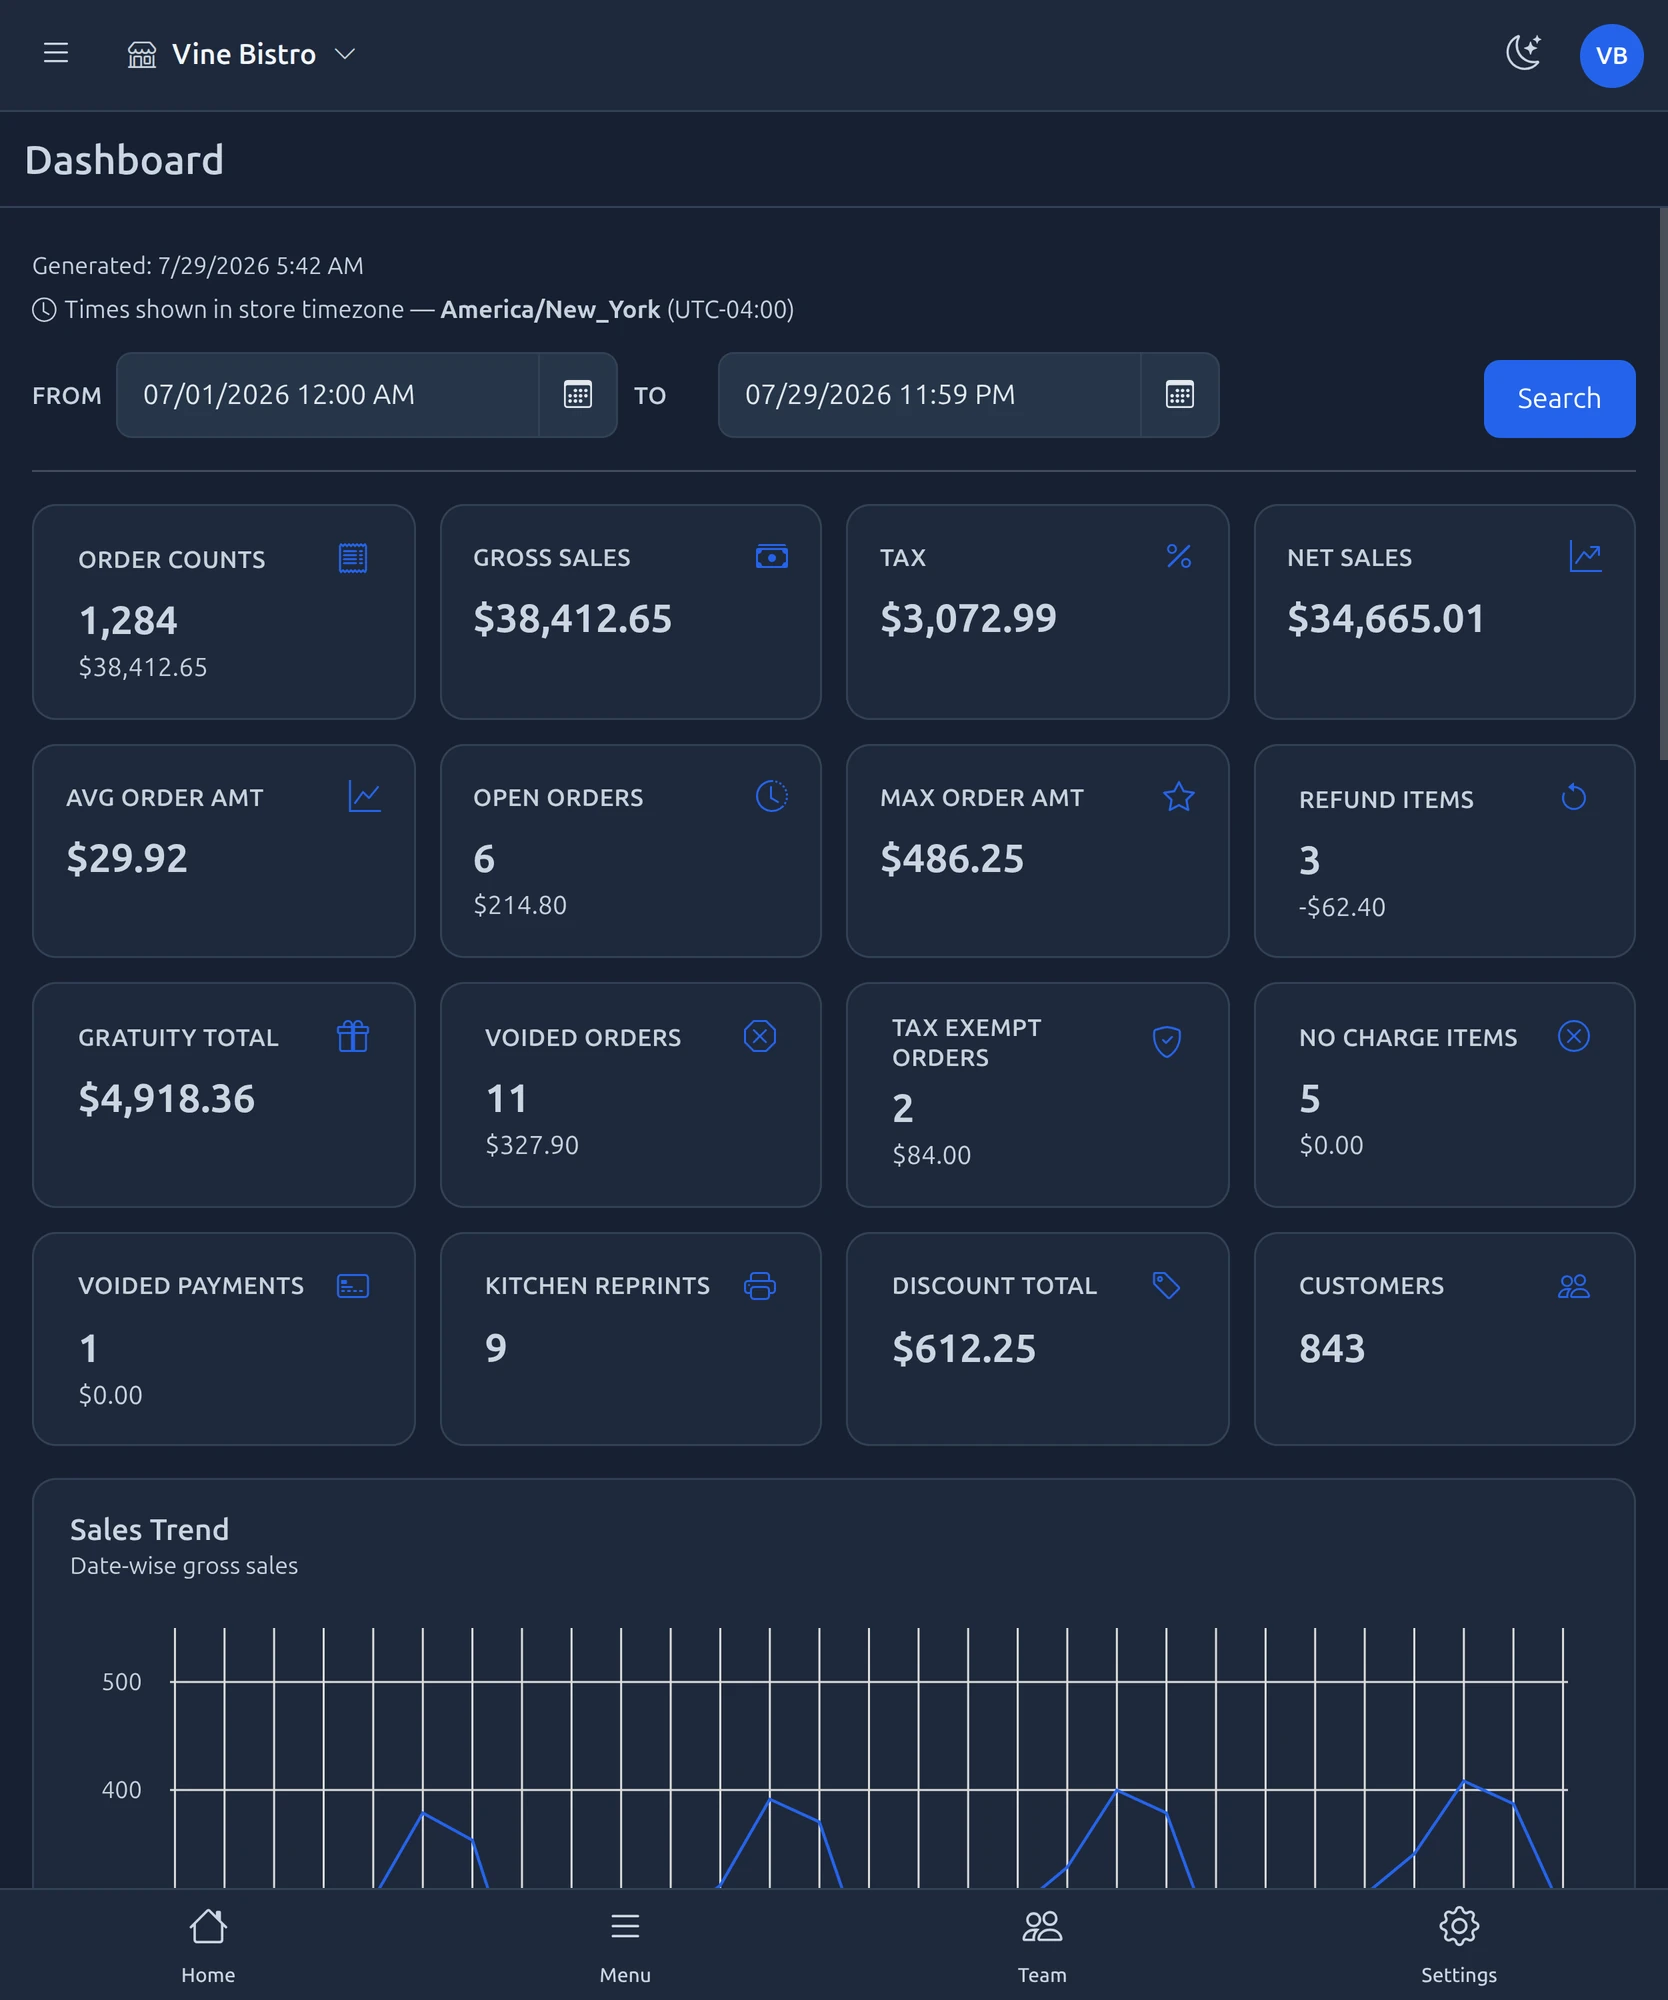The width and height of the screenshot is (1668, 2000).
Task: Open the hamburger sidebar menu
Action: 56,53
